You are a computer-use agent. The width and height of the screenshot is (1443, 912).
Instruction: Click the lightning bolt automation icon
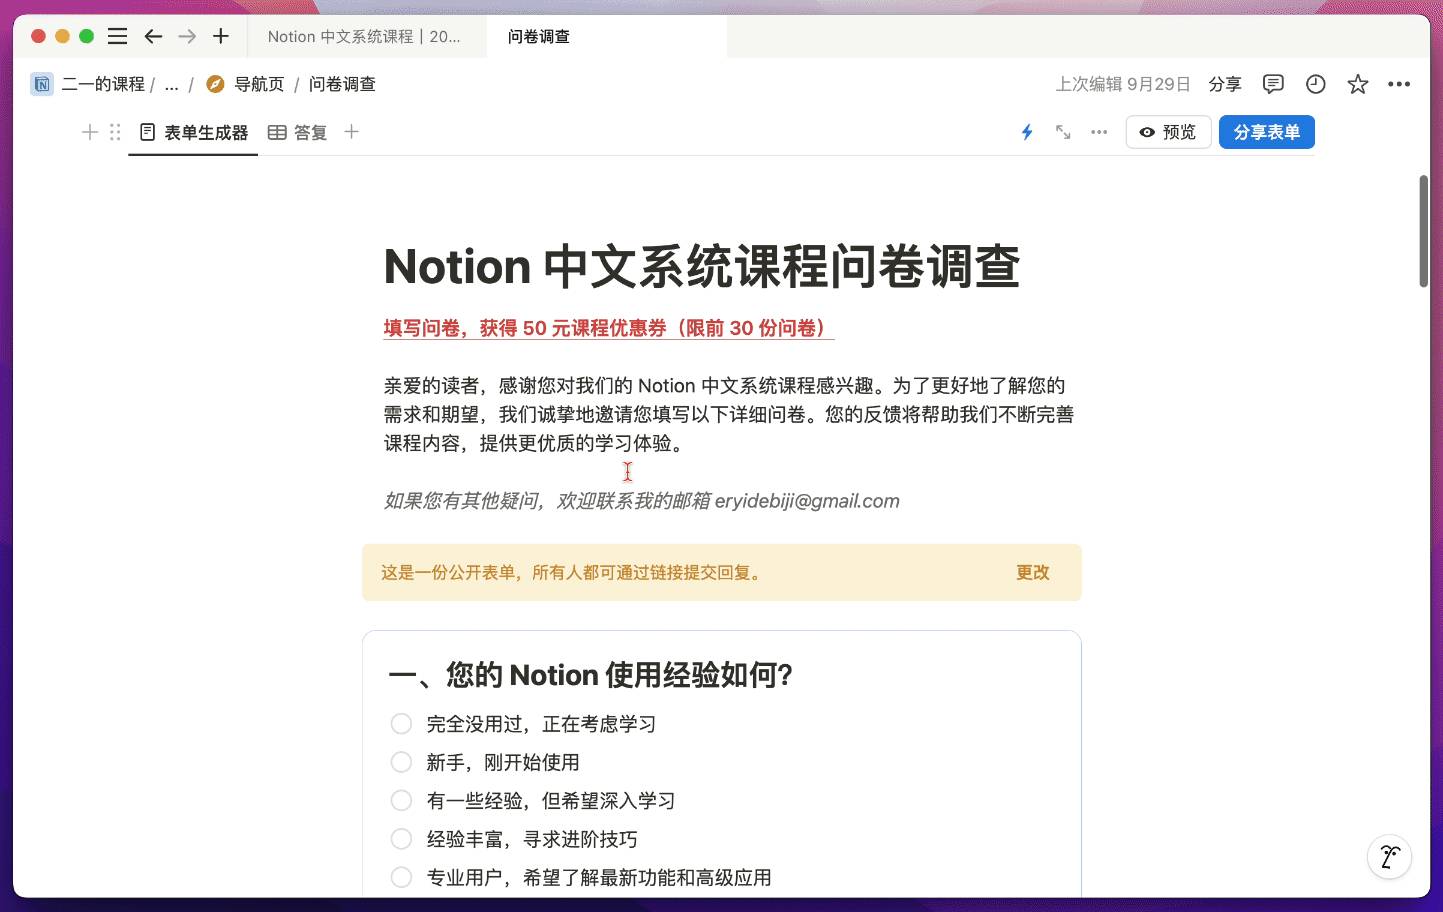[1027, 132]
